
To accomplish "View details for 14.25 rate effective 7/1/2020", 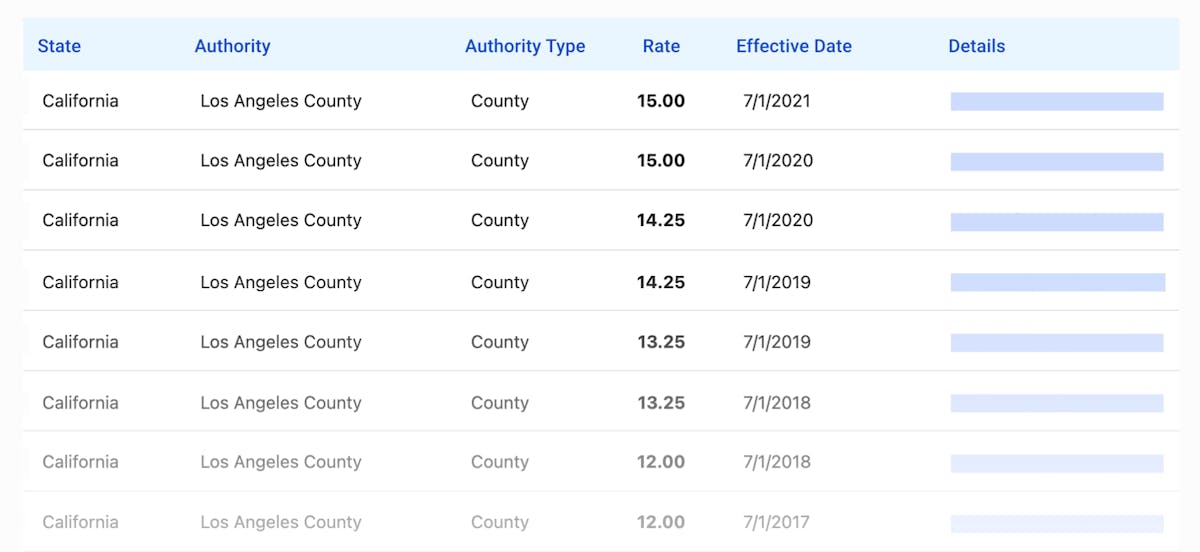I will (1057, 221).
